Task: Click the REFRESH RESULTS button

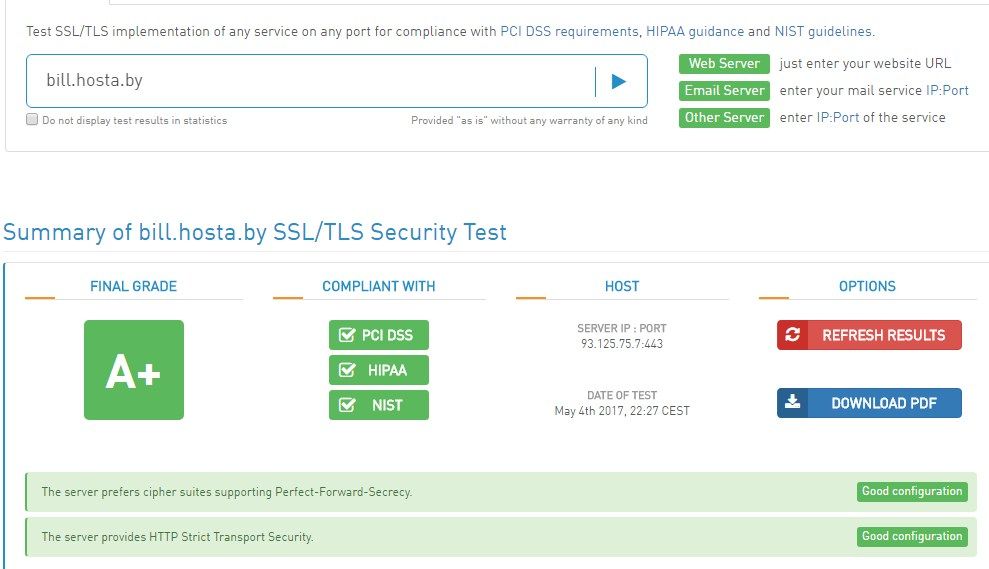Action: pos(869,335)
